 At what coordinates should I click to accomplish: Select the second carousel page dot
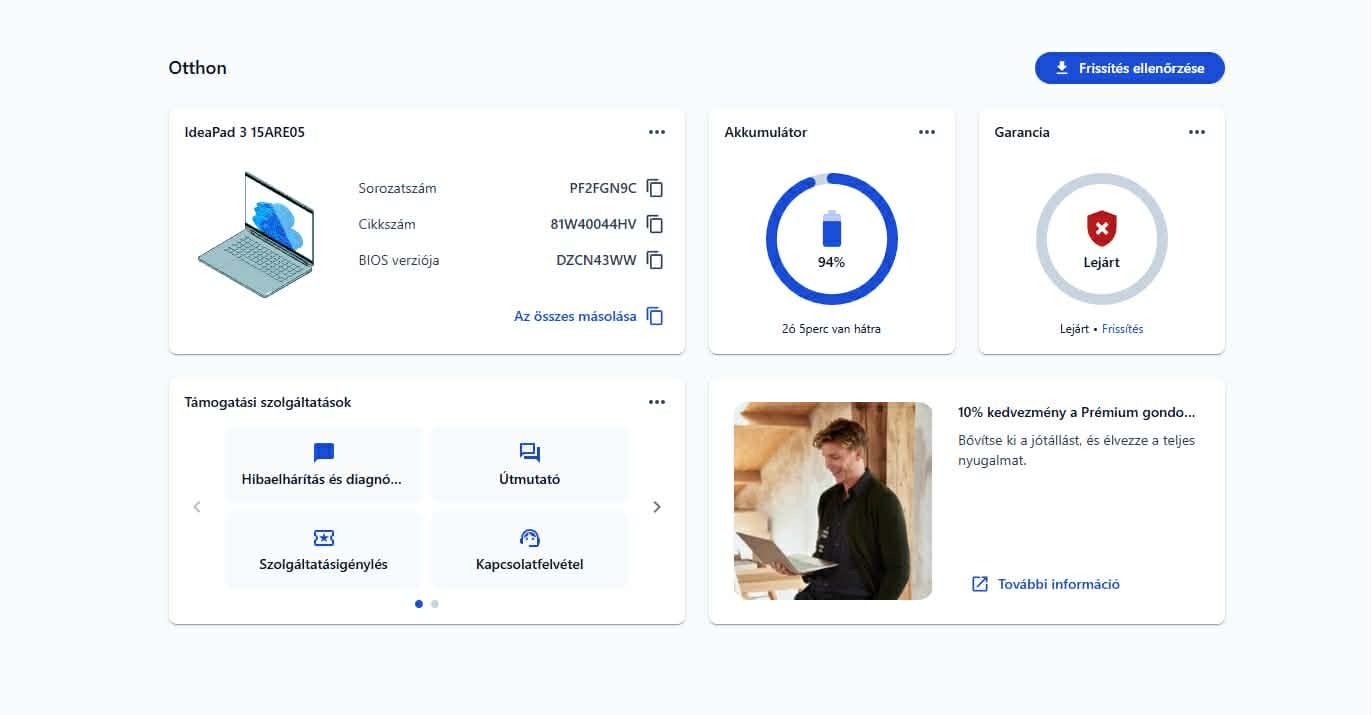click(434, 604)
